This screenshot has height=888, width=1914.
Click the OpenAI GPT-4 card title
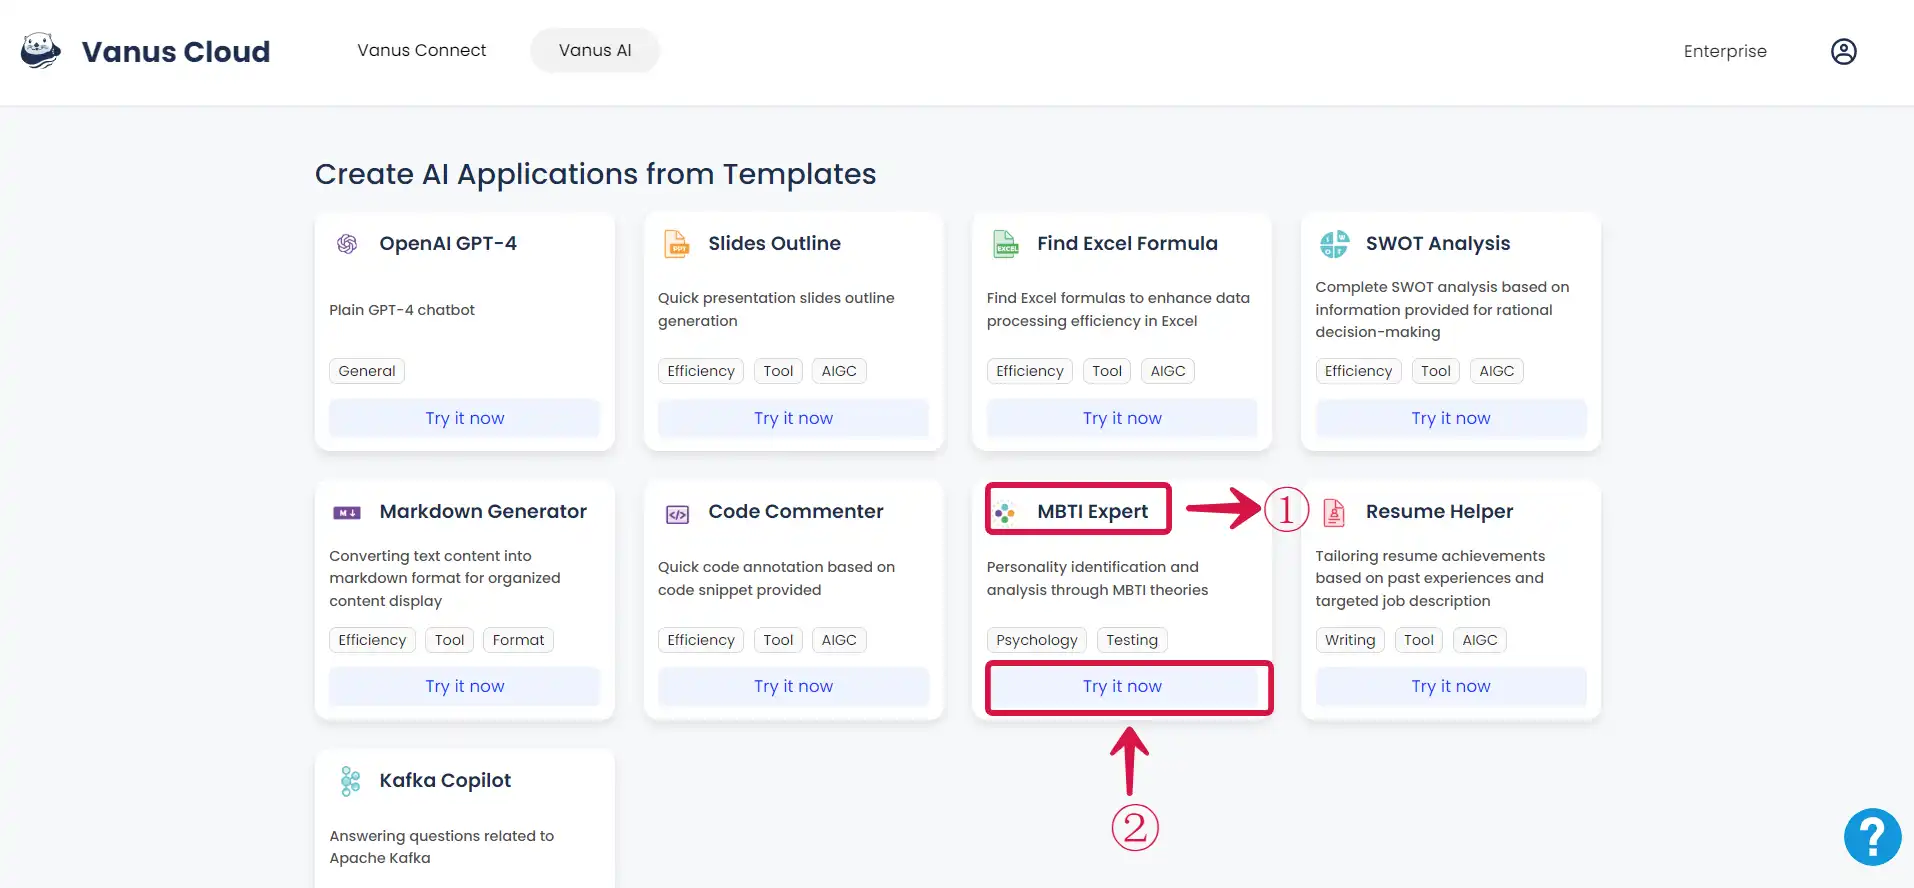(x=448, y=243)
